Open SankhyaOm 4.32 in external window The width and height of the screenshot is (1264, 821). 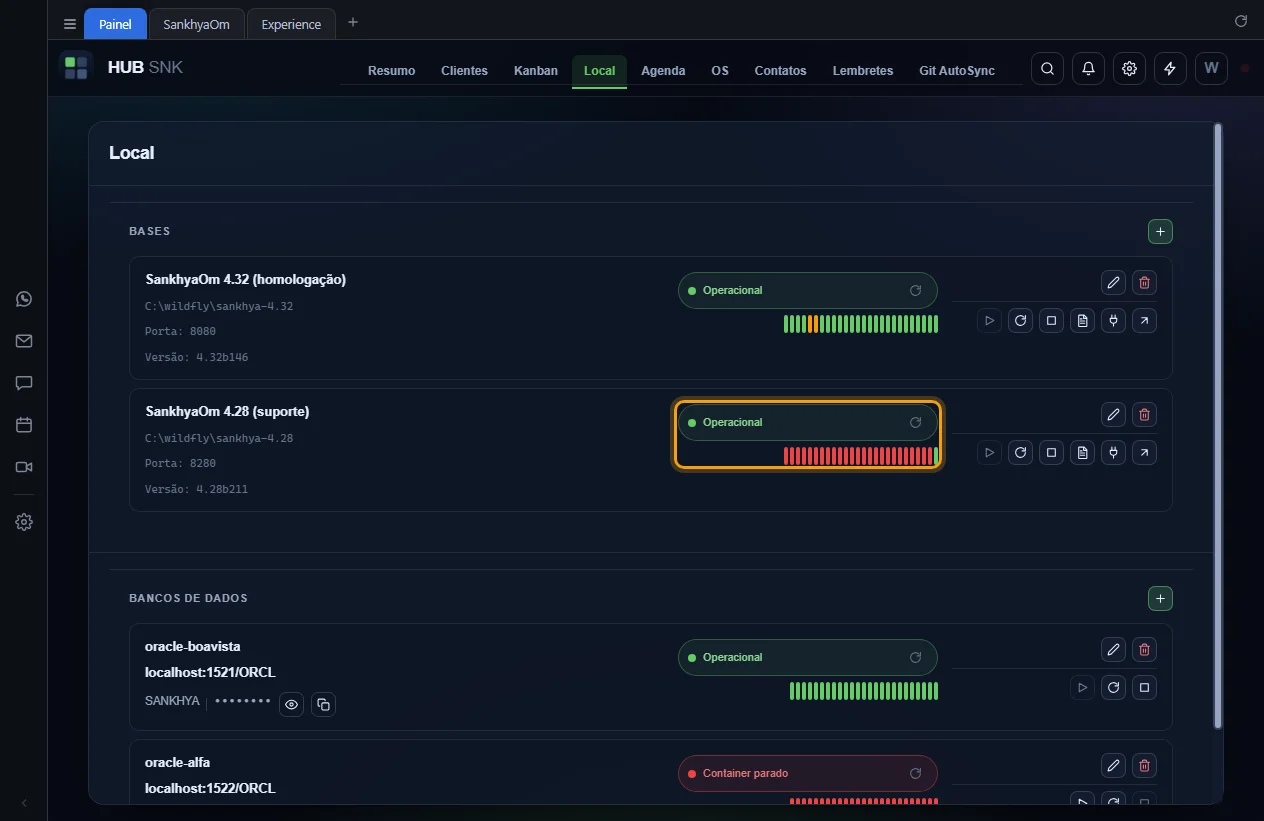[x=1145, y=321]
